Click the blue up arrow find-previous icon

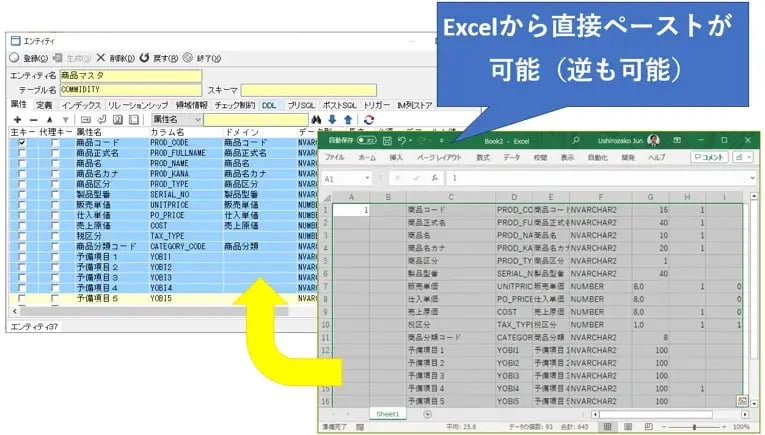(347, 119)
